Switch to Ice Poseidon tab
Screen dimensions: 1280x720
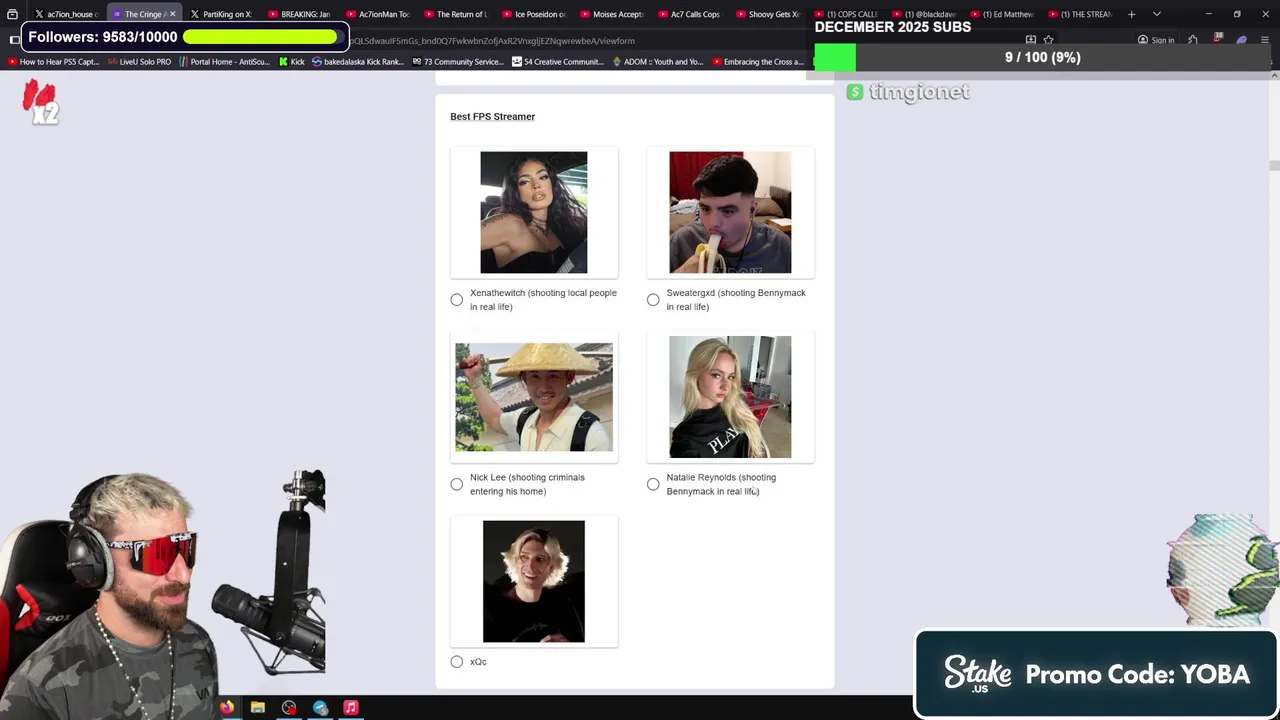[x=534, y=14]
